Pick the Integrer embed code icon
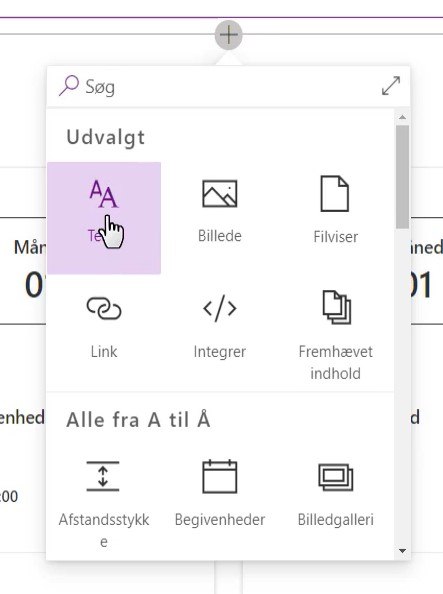The image size is (443, 594). [x=220, y=308]
